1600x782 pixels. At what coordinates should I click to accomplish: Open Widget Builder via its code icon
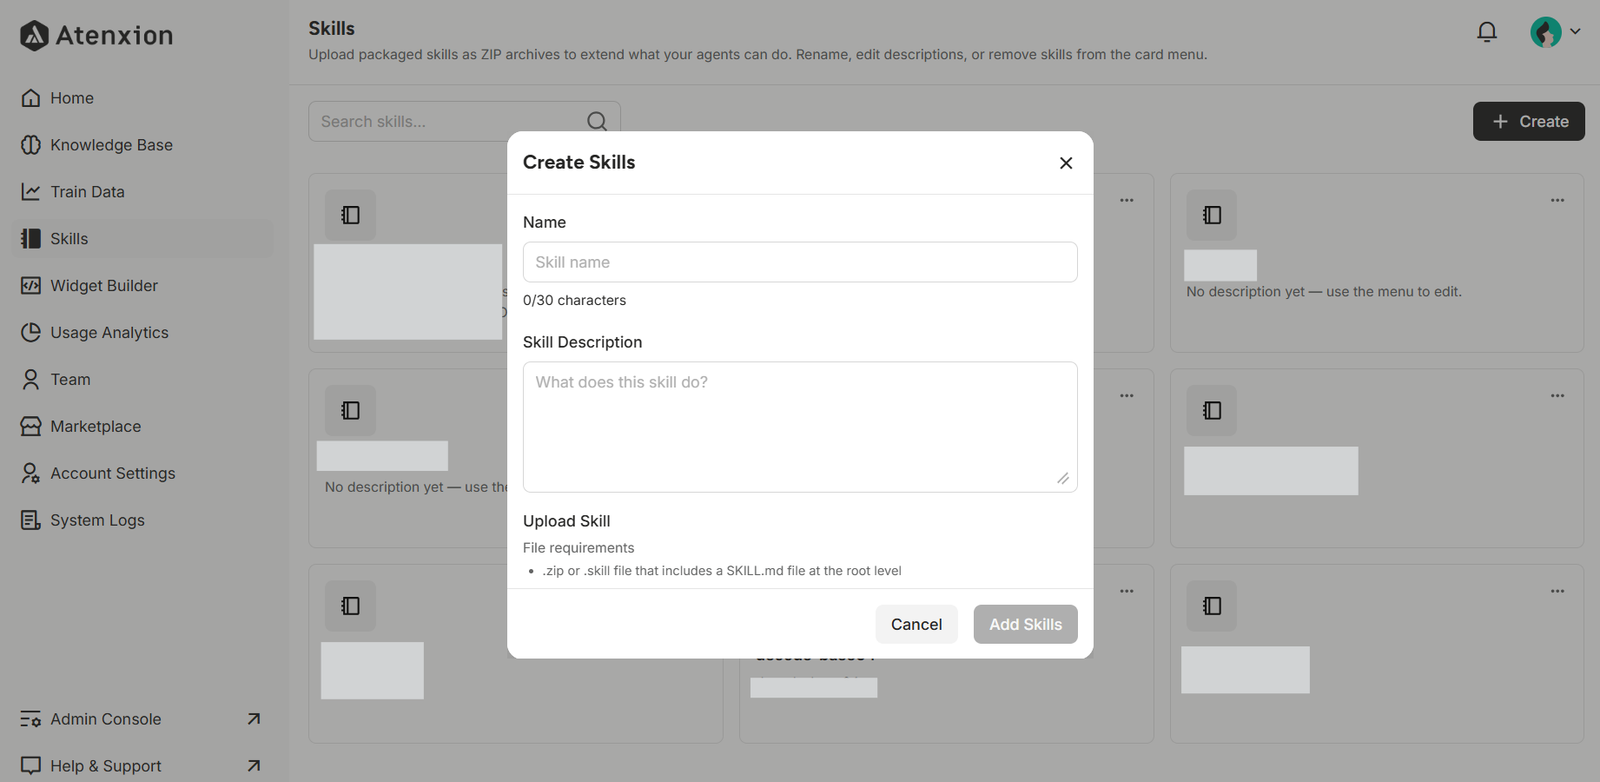(x=31, y=286)
